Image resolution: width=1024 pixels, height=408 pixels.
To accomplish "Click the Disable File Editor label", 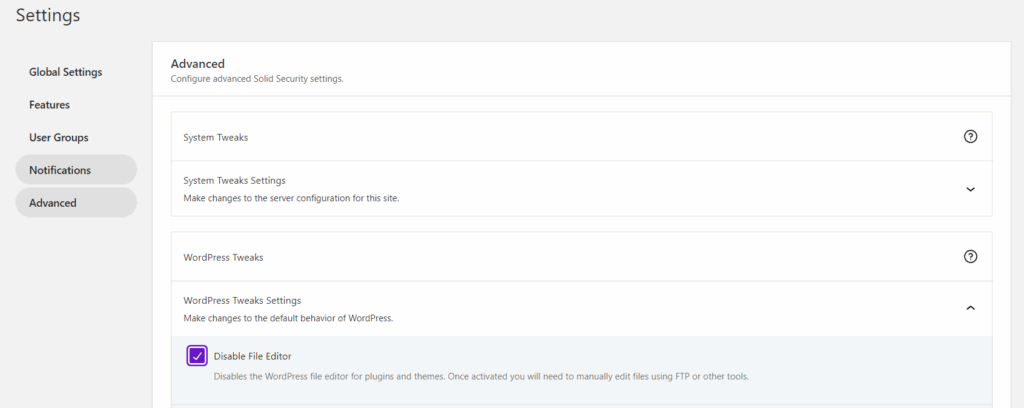I will click(253, 356).
